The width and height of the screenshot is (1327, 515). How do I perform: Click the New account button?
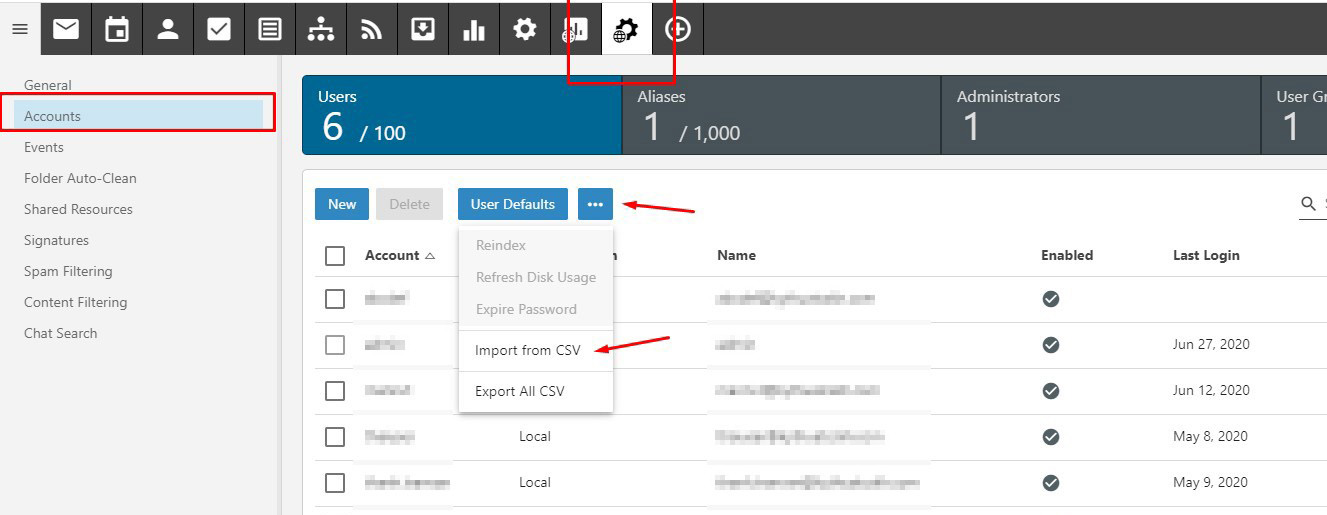pyautogui.click(x=342, y=204)
